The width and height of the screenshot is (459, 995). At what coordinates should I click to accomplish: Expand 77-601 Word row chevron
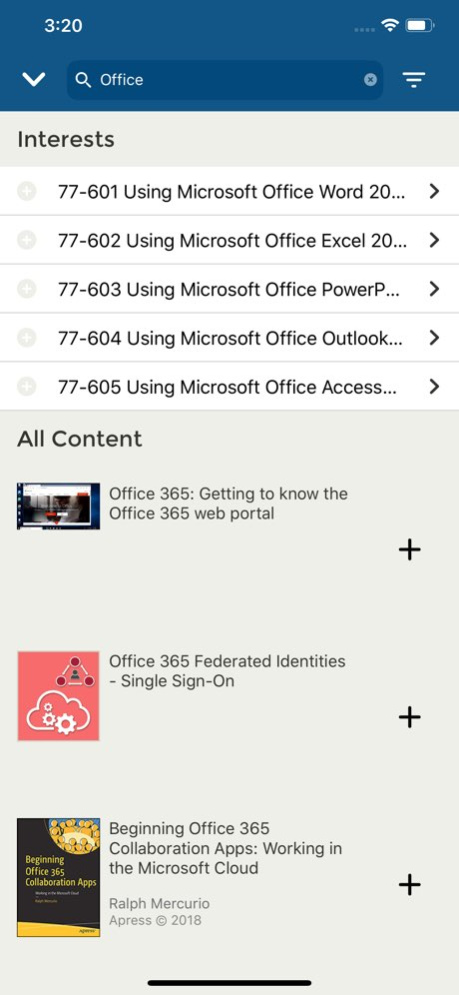coord(434,191)
